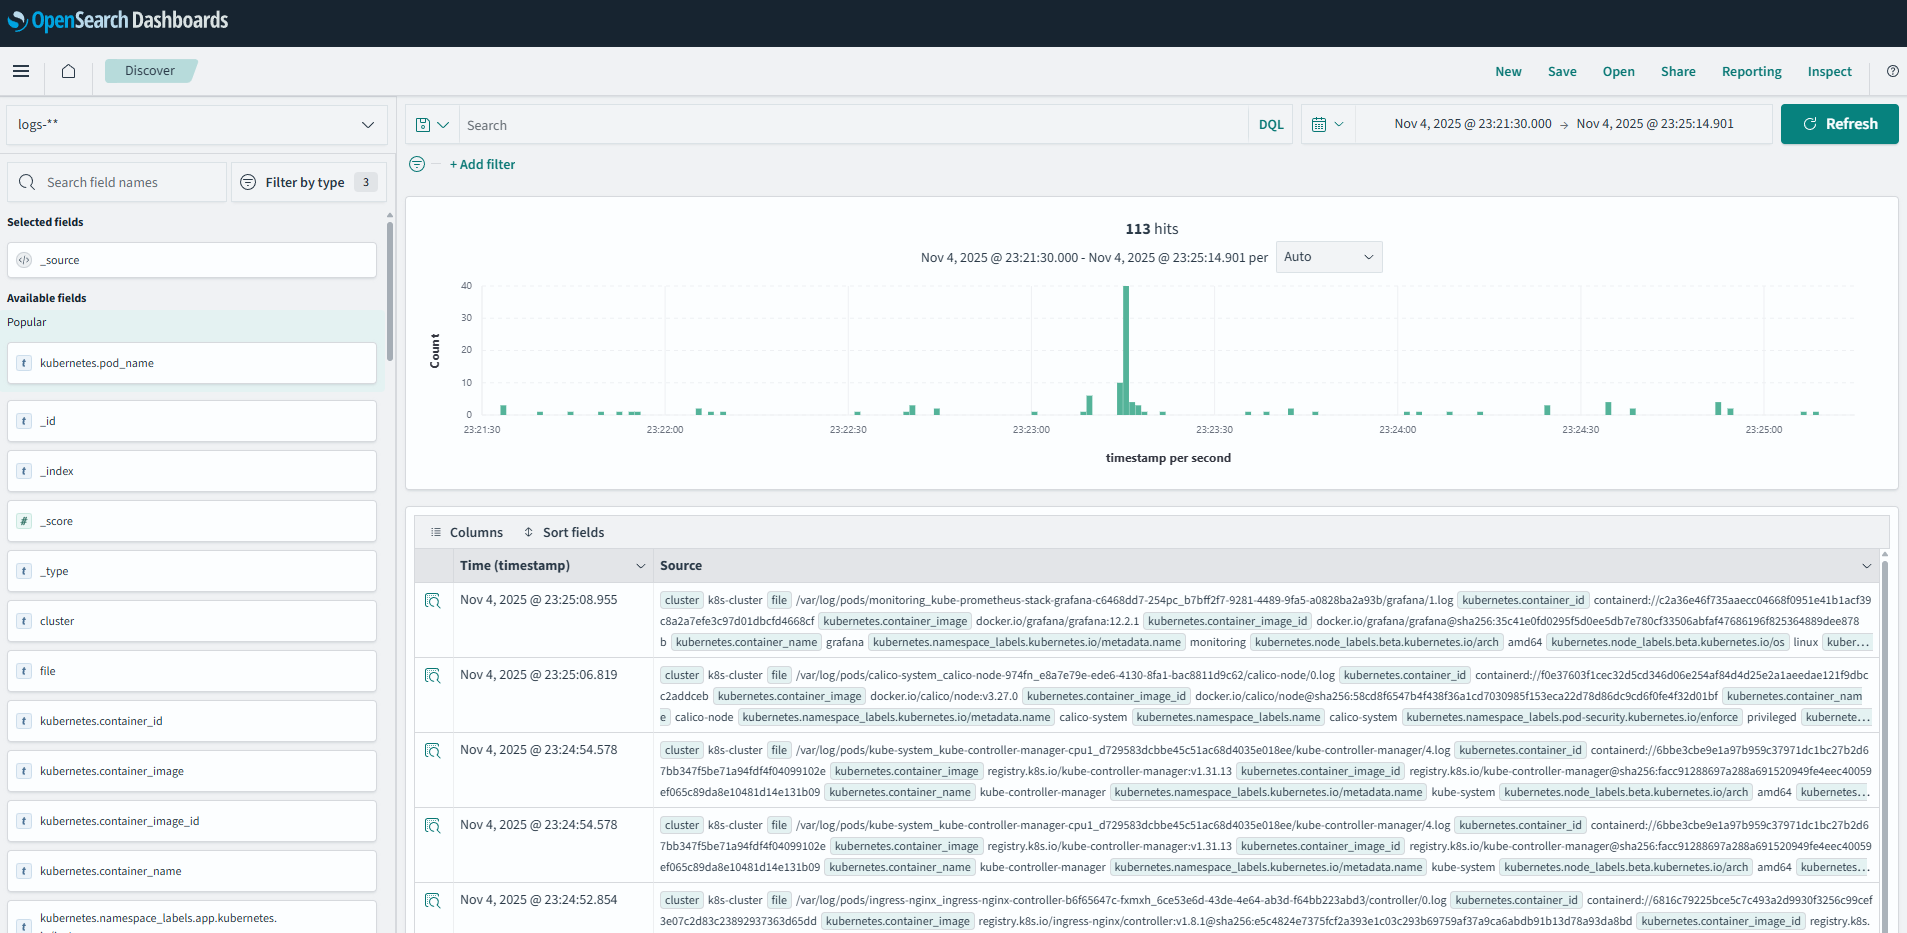Expand Time (timestamp) column menu
This screenshot has height=933, width=1907.
point(641,566)
